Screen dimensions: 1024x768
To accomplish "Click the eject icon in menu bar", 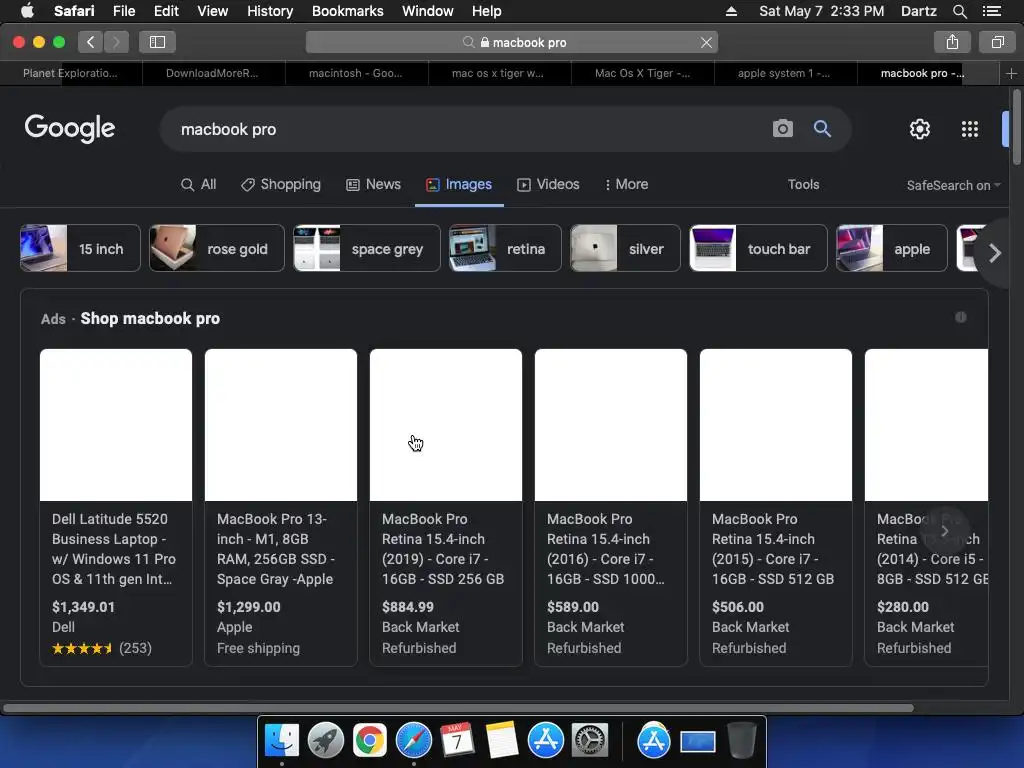I will tap(731, 11).
